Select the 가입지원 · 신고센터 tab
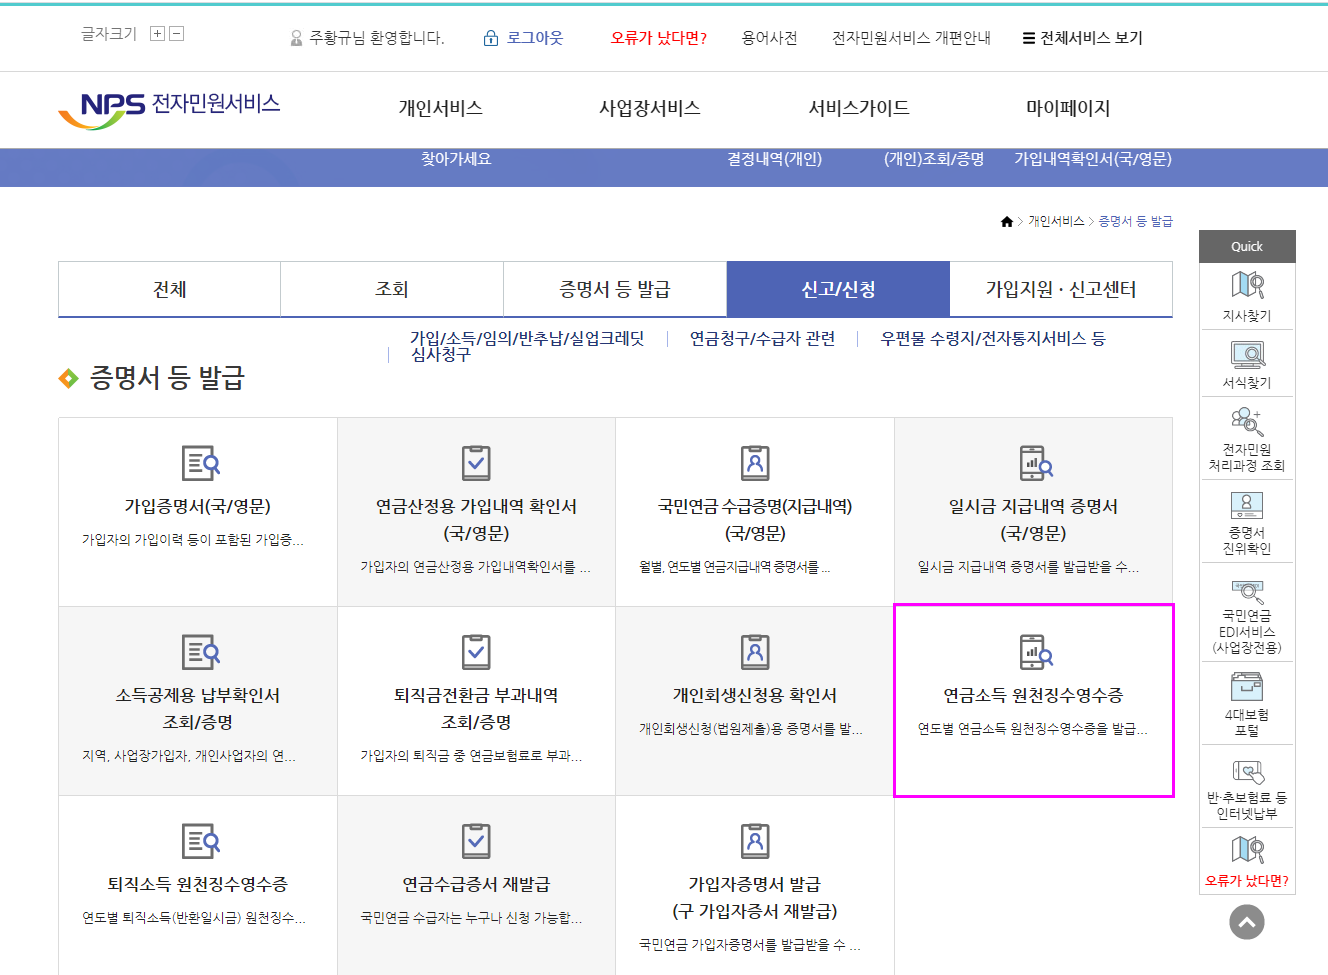This screenshot has width=1328, height=975. (1060, 290)
